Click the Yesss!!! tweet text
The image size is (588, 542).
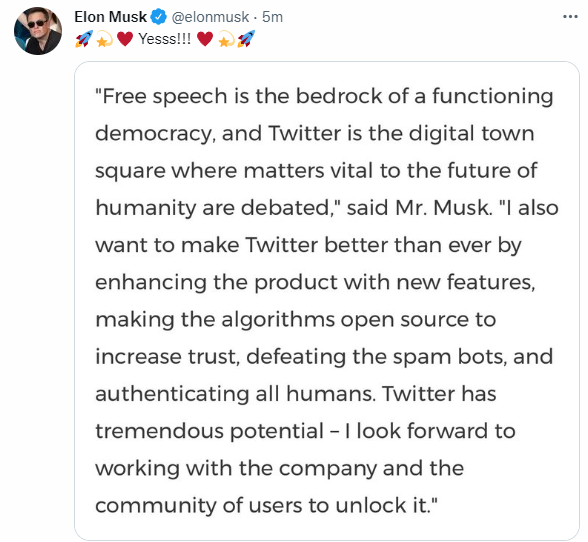point(165,39)
